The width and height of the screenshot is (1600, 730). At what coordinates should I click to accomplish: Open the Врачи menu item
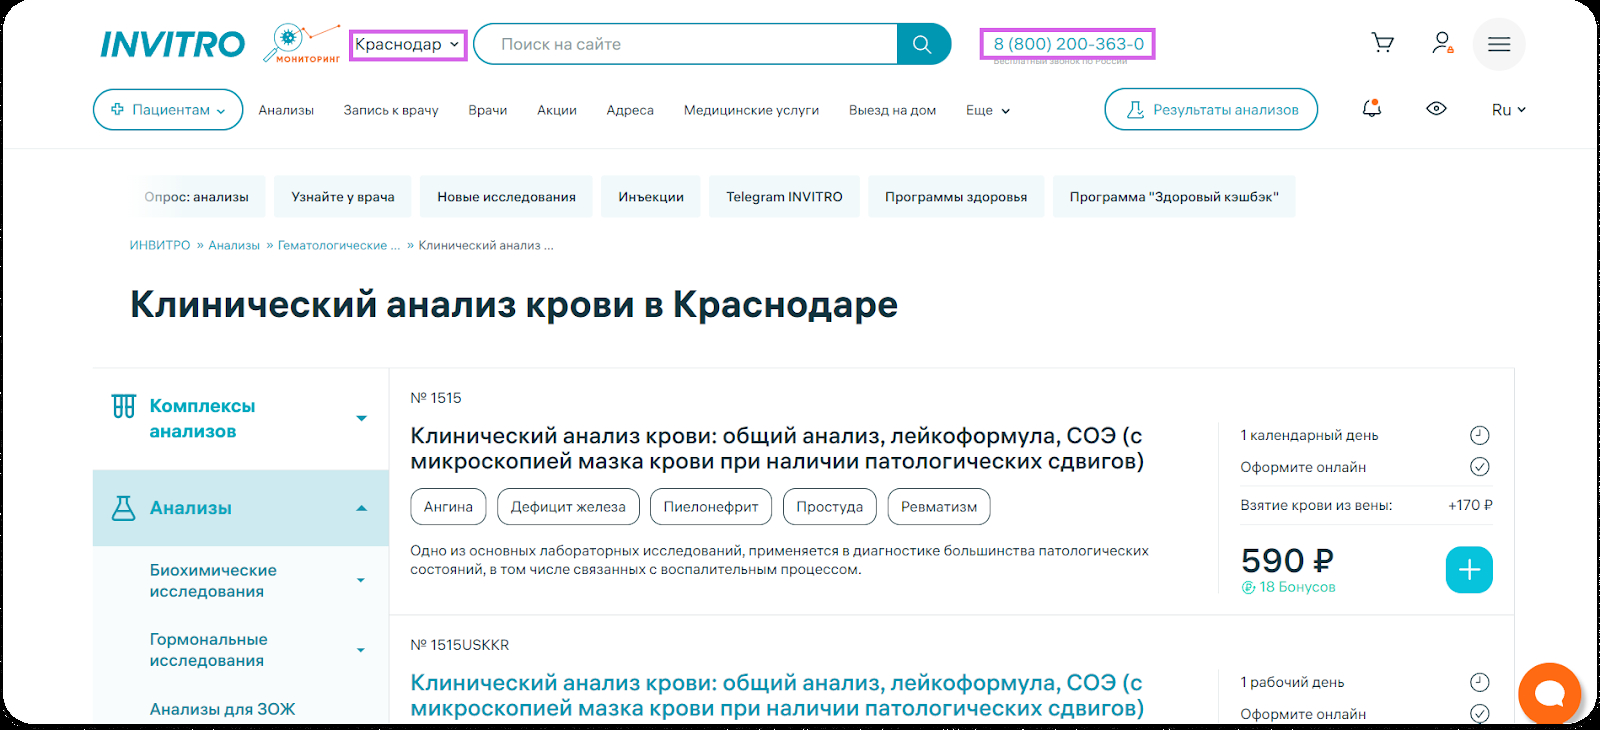[x=488, y=110]
